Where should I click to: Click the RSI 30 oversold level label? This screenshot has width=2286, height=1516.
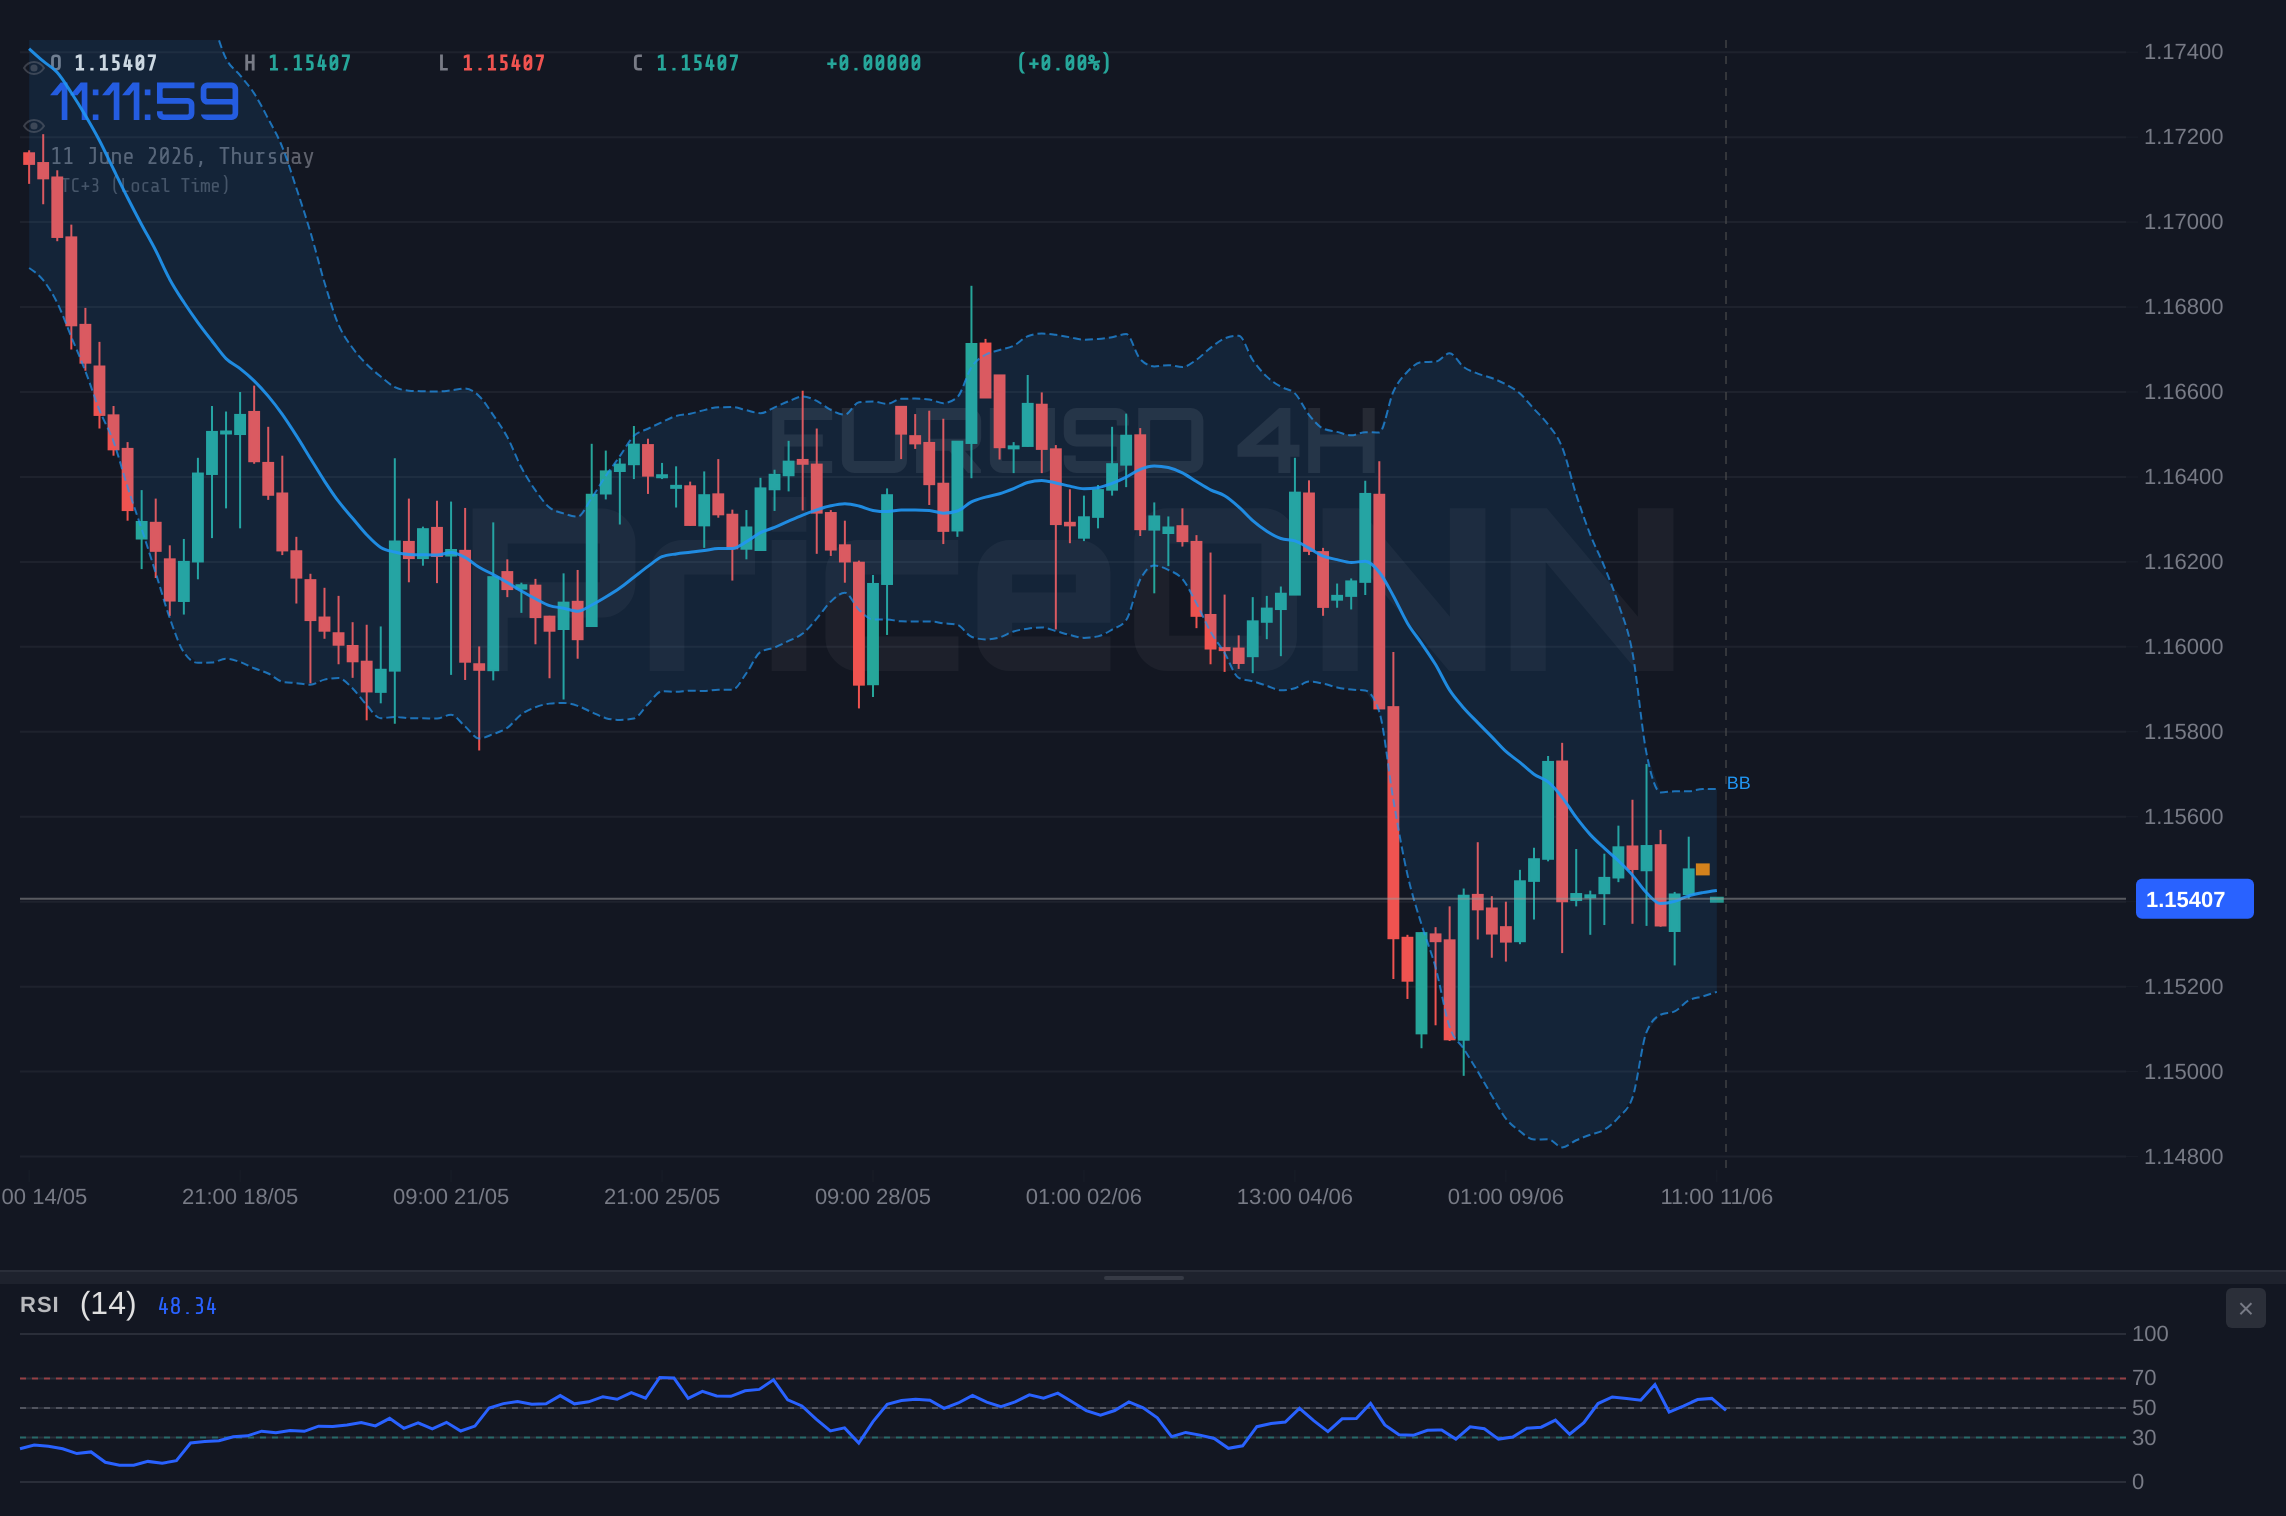click(x=2144, y=1438)
